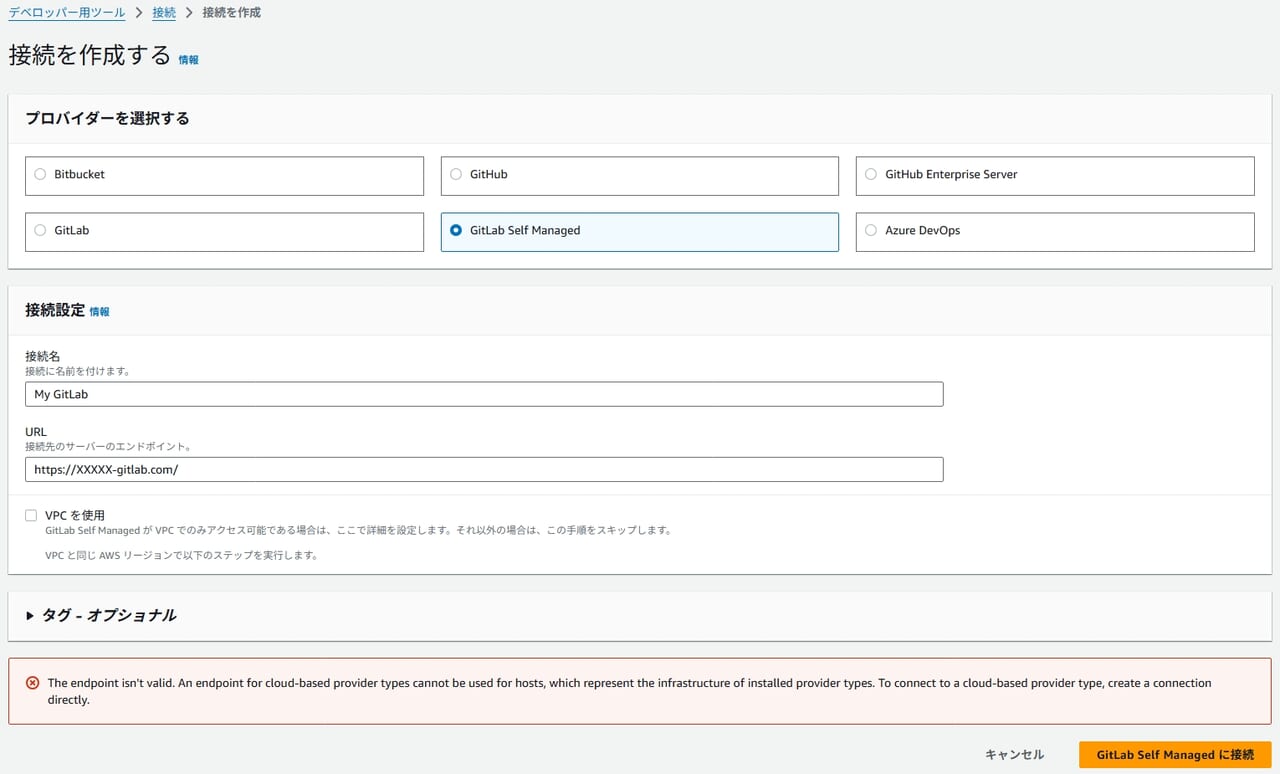Select GitHub Enterprise Server provider option

(871, 174)
